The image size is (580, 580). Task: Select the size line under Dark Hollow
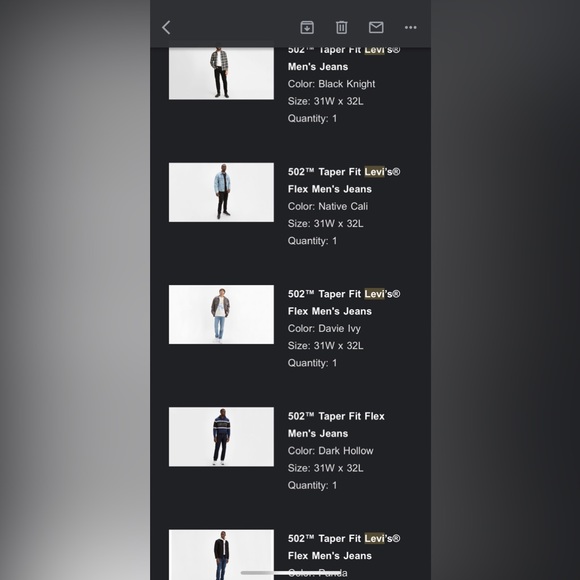point(326,468)
